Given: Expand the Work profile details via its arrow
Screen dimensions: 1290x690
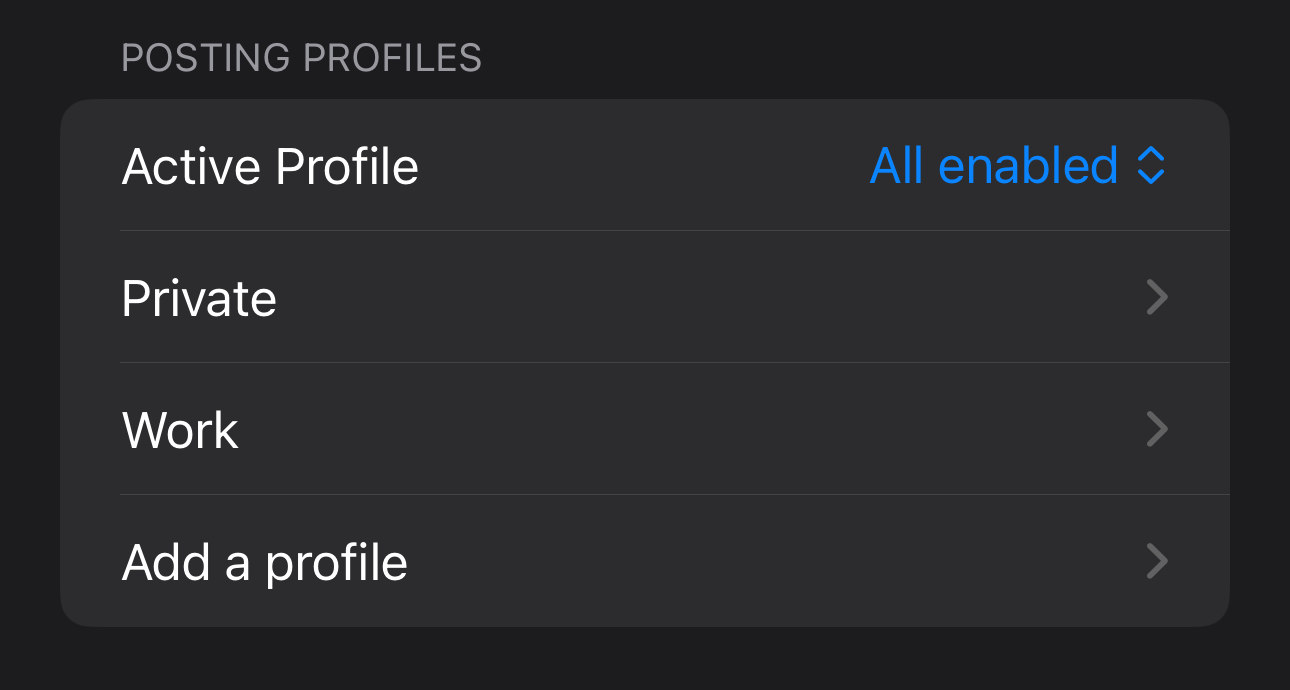Looking at the screenshot, I should pos(1156,430).
